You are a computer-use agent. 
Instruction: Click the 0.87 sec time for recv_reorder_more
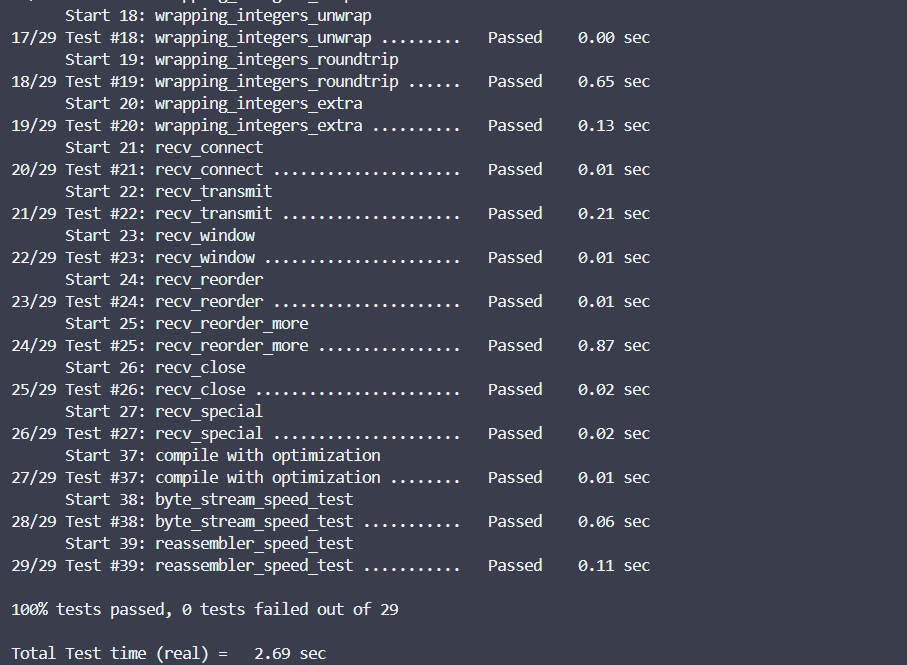click(614, 345)
